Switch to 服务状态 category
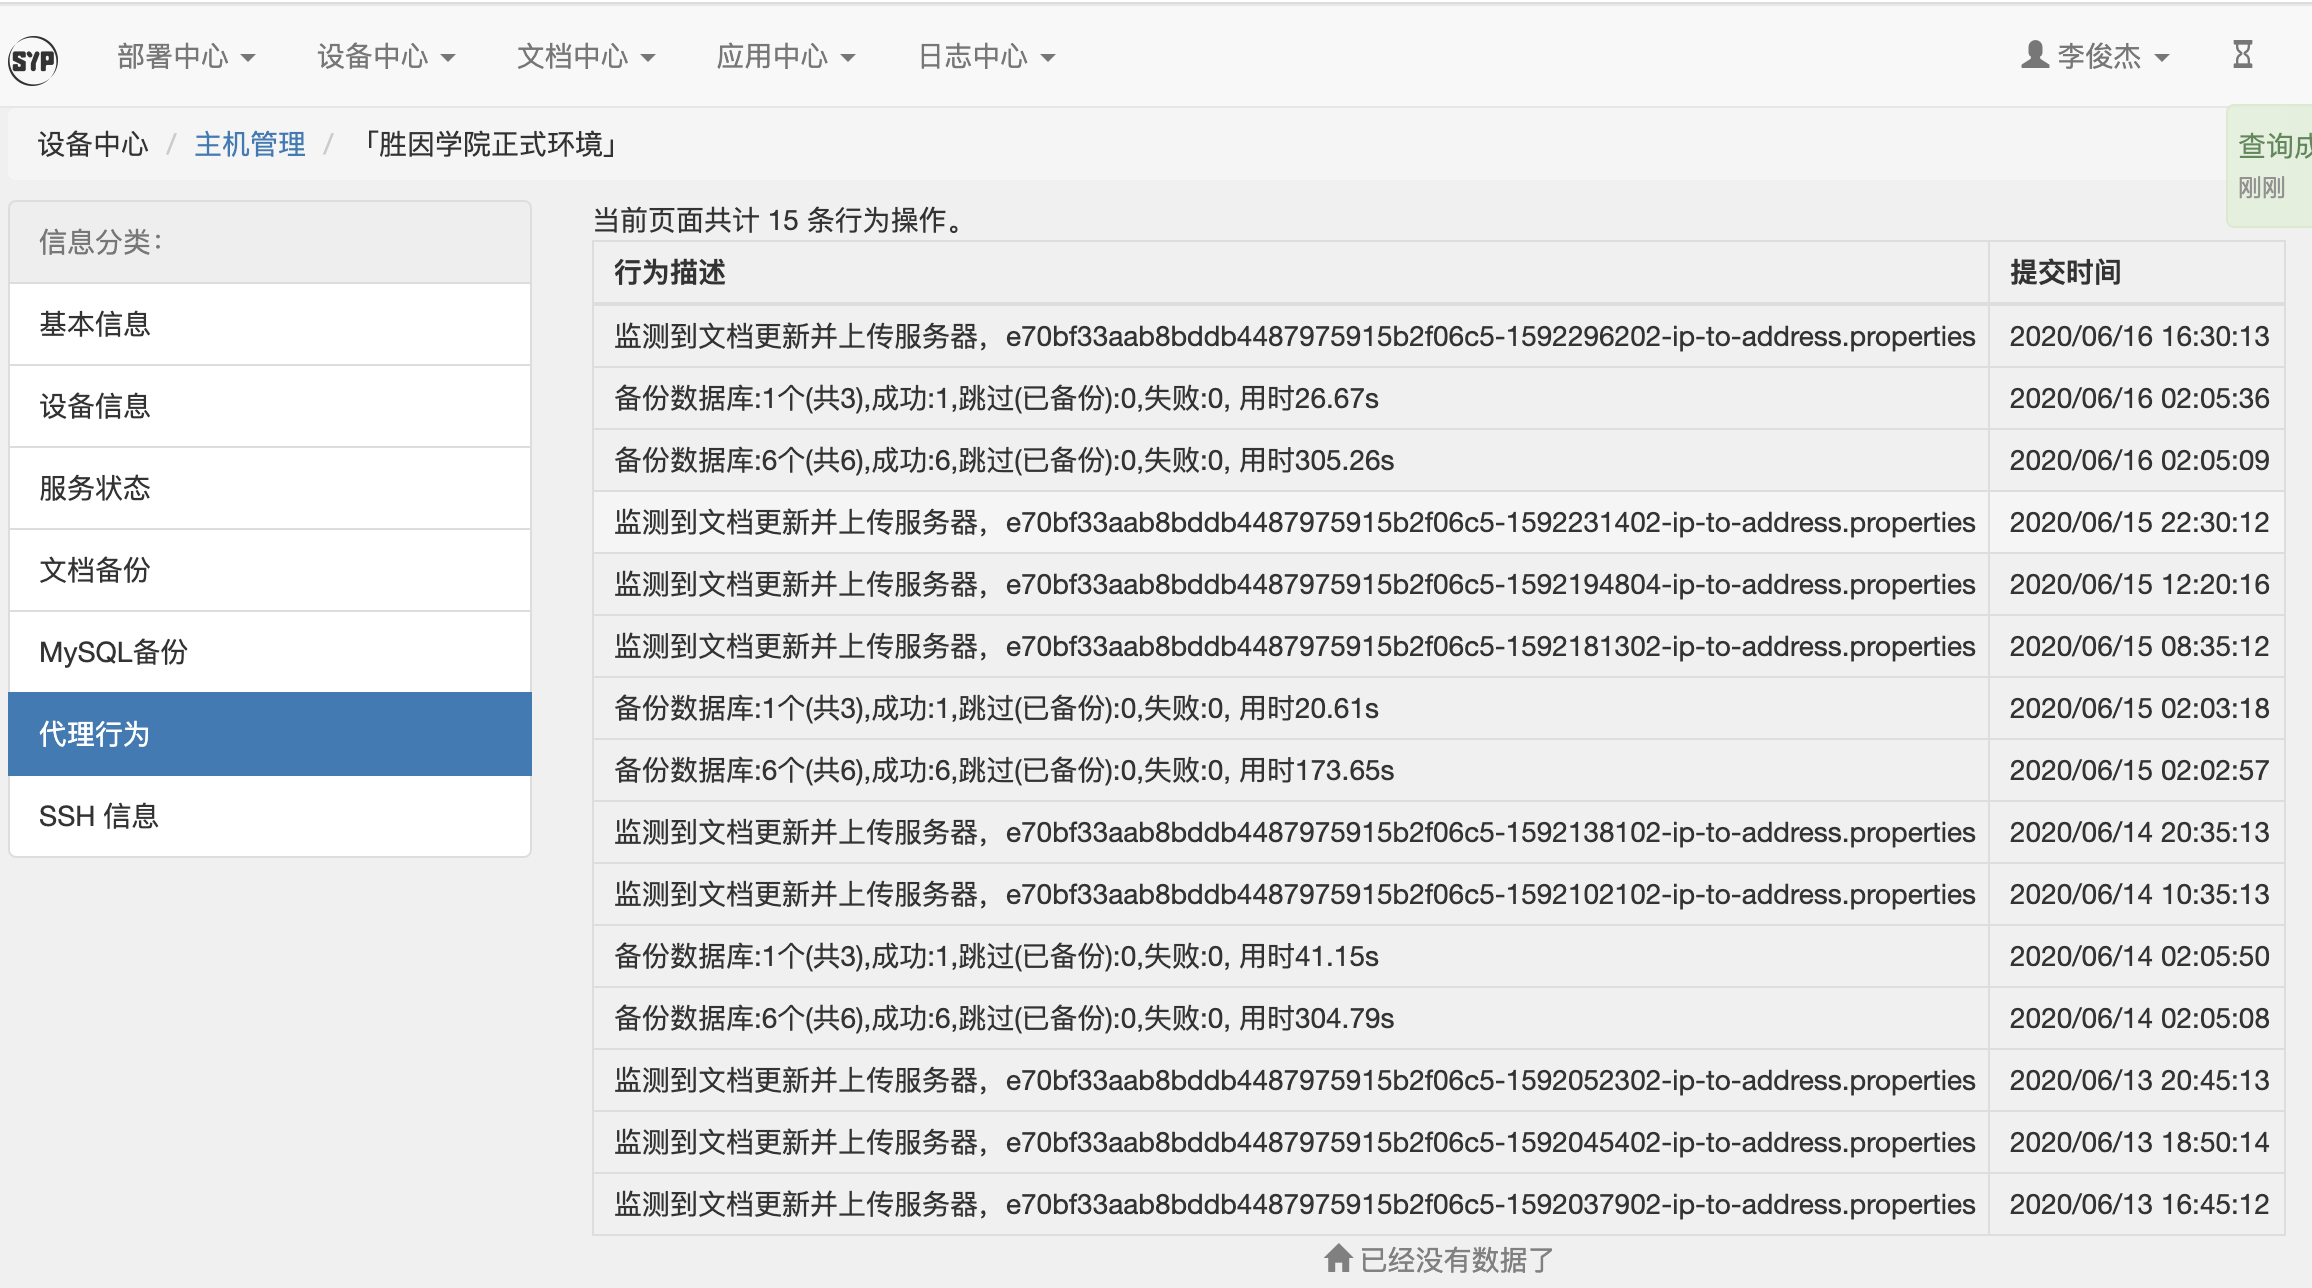 270,488
